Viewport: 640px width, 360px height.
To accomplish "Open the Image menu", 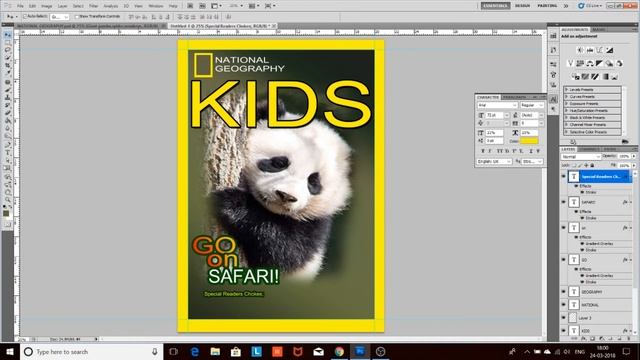I will pyautogui.click(x=47, y=6).
